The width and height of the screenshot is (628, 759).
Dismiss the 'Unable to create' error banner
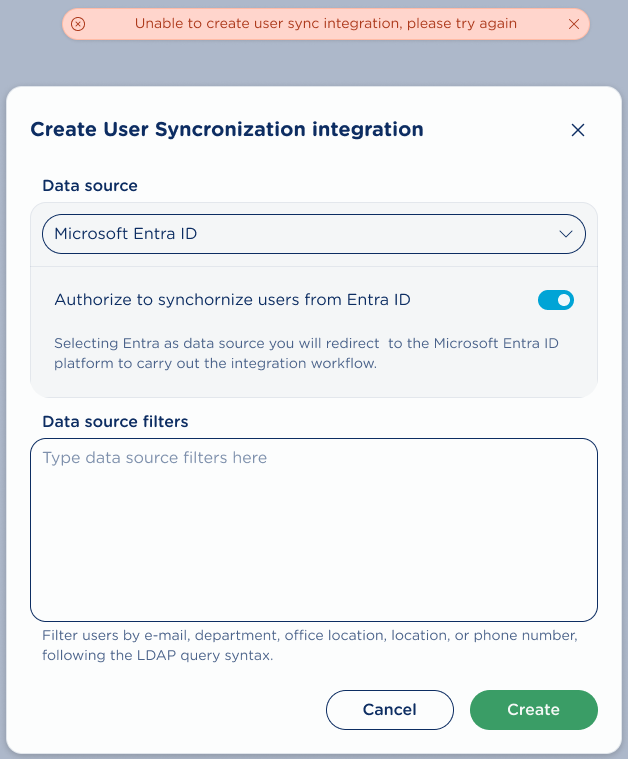coord(574,24)
